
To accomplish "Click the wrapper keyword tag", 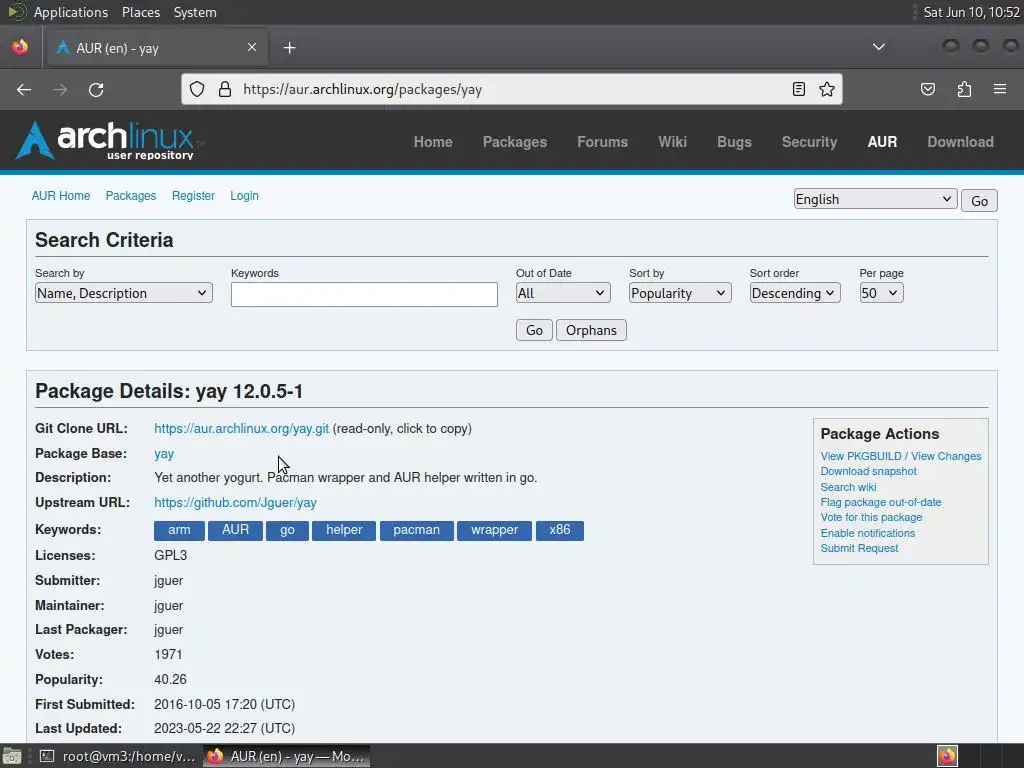I will click(x=494, y=530).
